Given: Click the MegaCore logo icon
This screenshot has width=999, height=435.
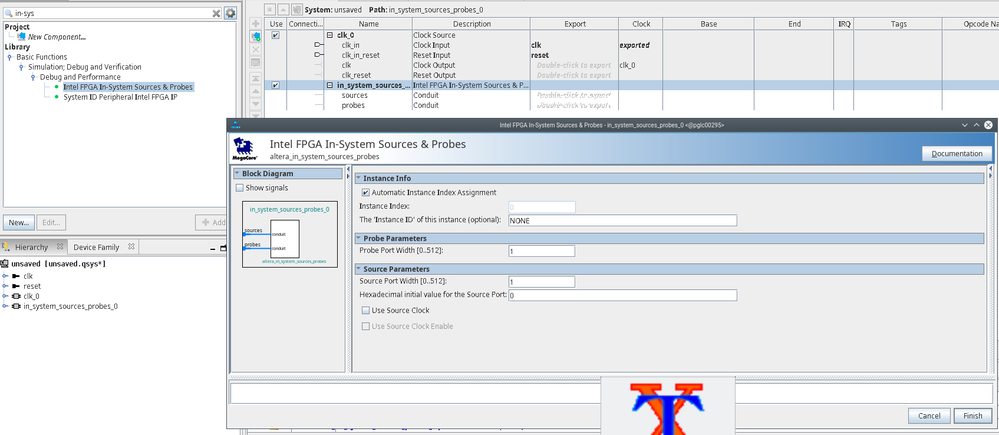Looking at the screenshot, I should pyautogui.click(x=243, y=150).
